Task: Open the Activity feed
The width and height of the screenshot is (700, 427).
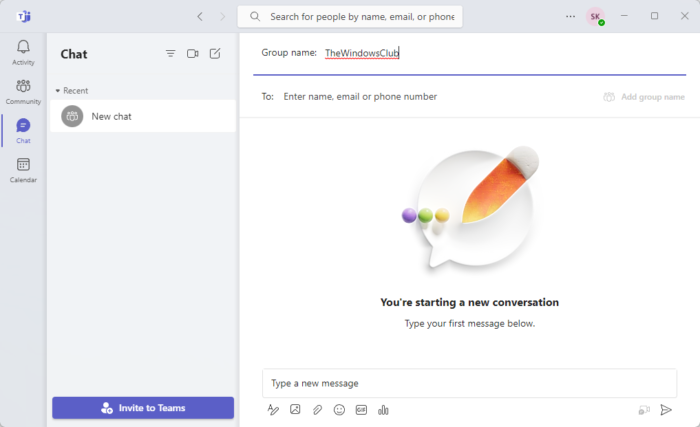Action: (x=23, y=53)
